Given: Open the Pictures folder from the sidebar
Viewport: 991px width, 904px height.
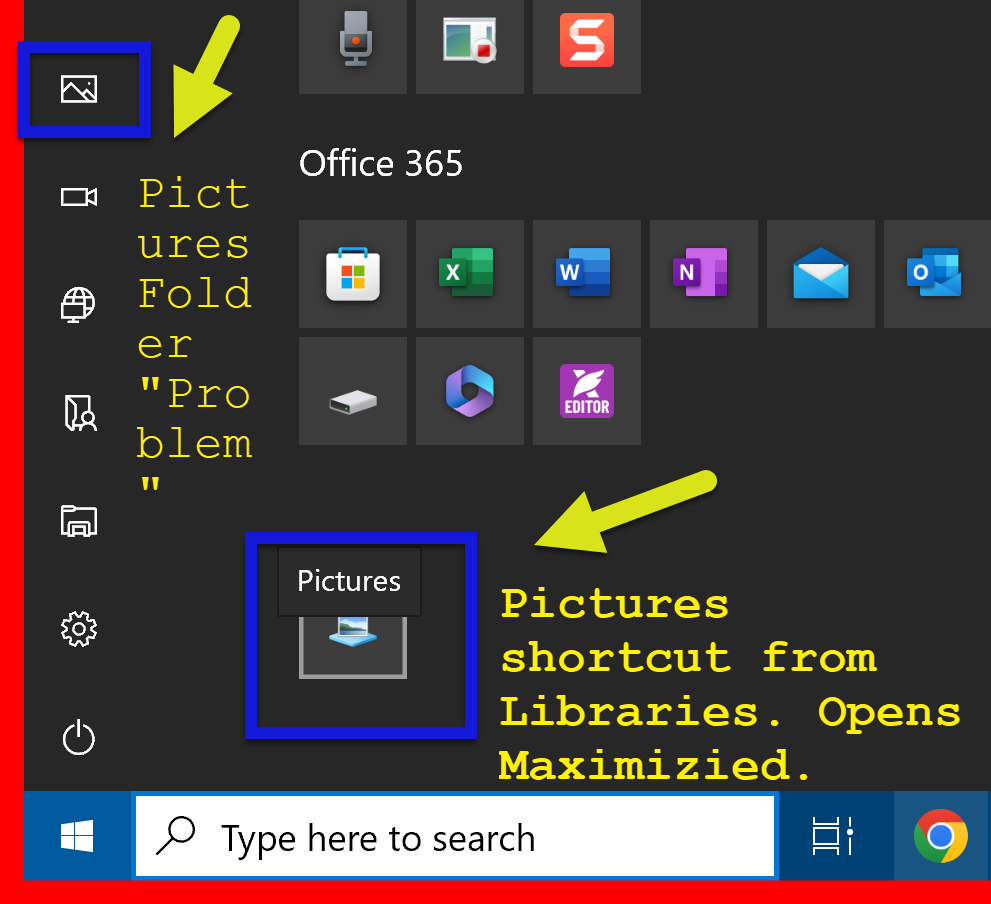Looking at the screenshot, I should (x=78, y=90).
